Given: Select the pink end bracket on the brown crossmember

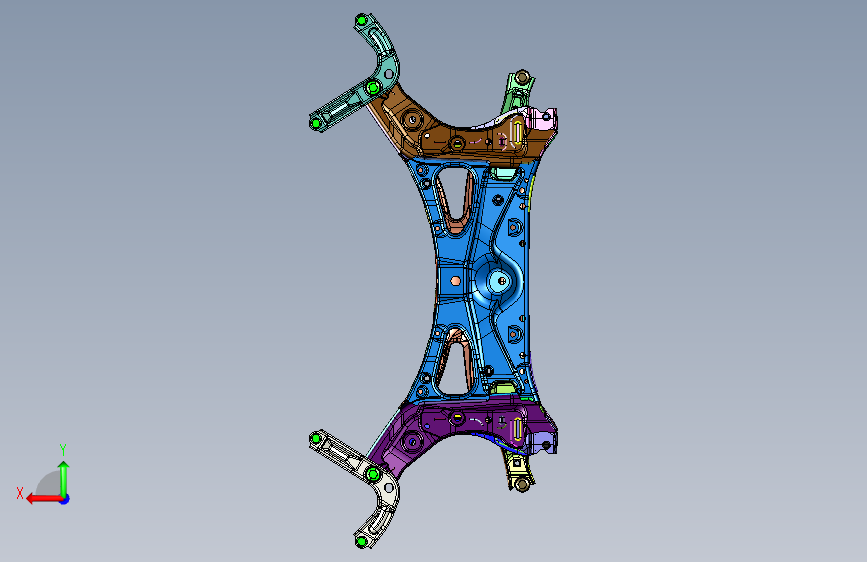Looking at the screenshot, I should 544,121.
